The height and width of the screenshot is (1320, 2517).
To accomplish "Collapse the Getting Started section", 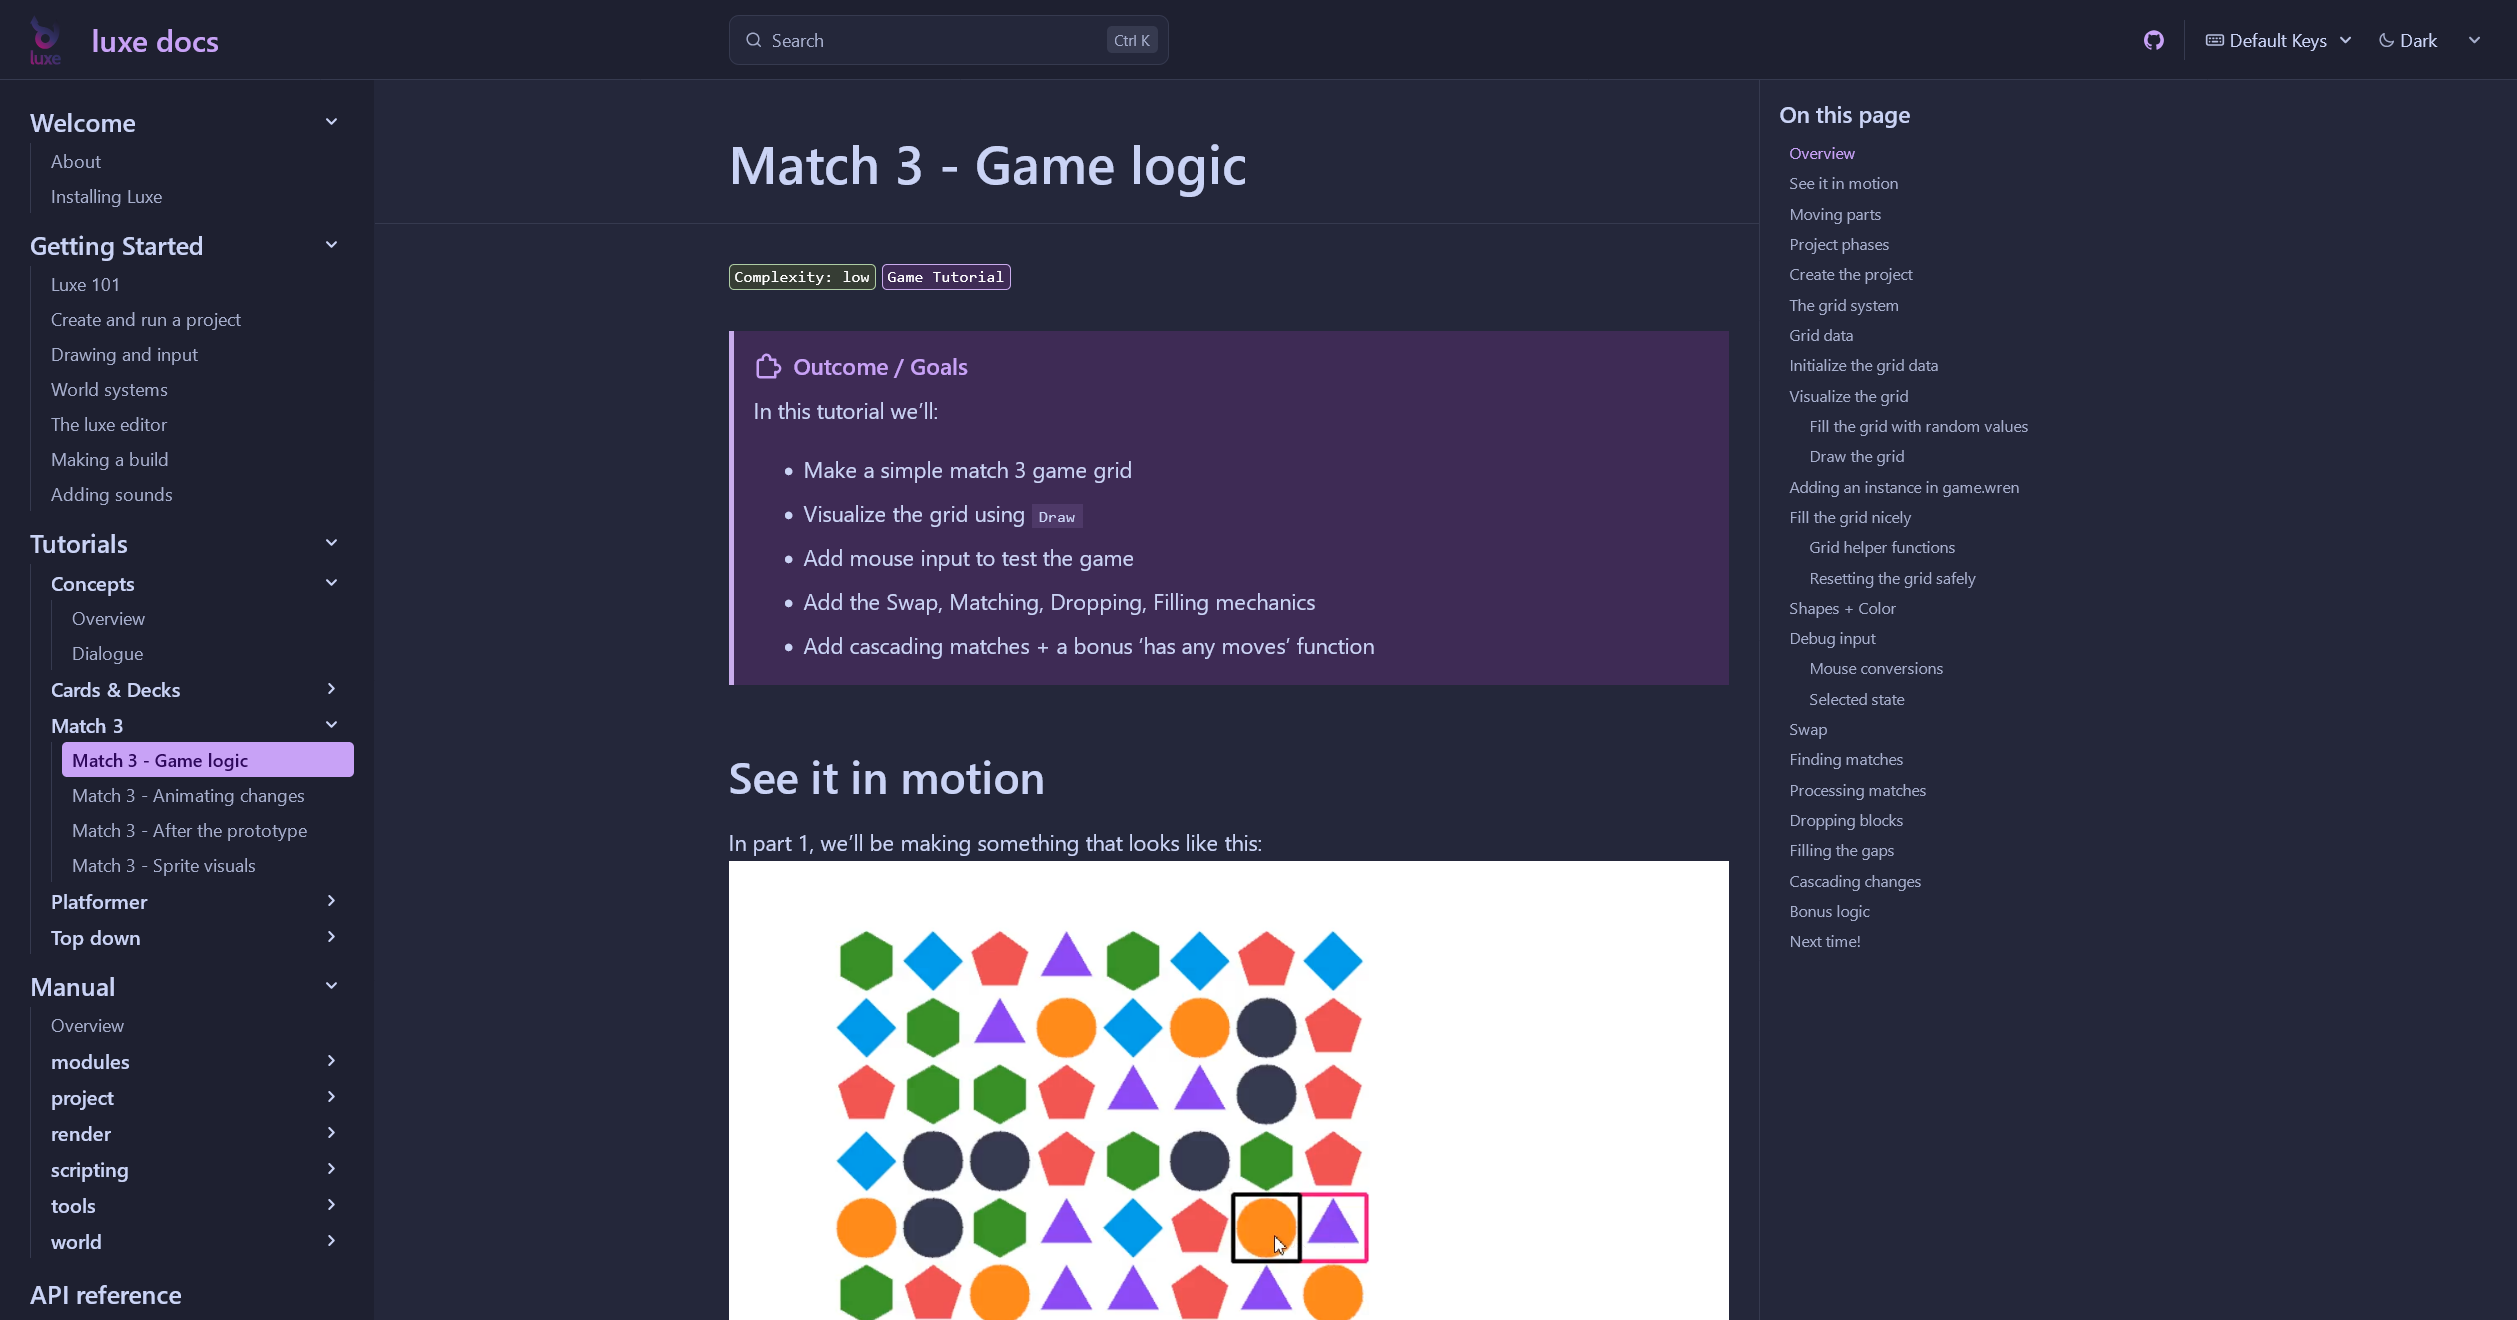I will (332, 245).
